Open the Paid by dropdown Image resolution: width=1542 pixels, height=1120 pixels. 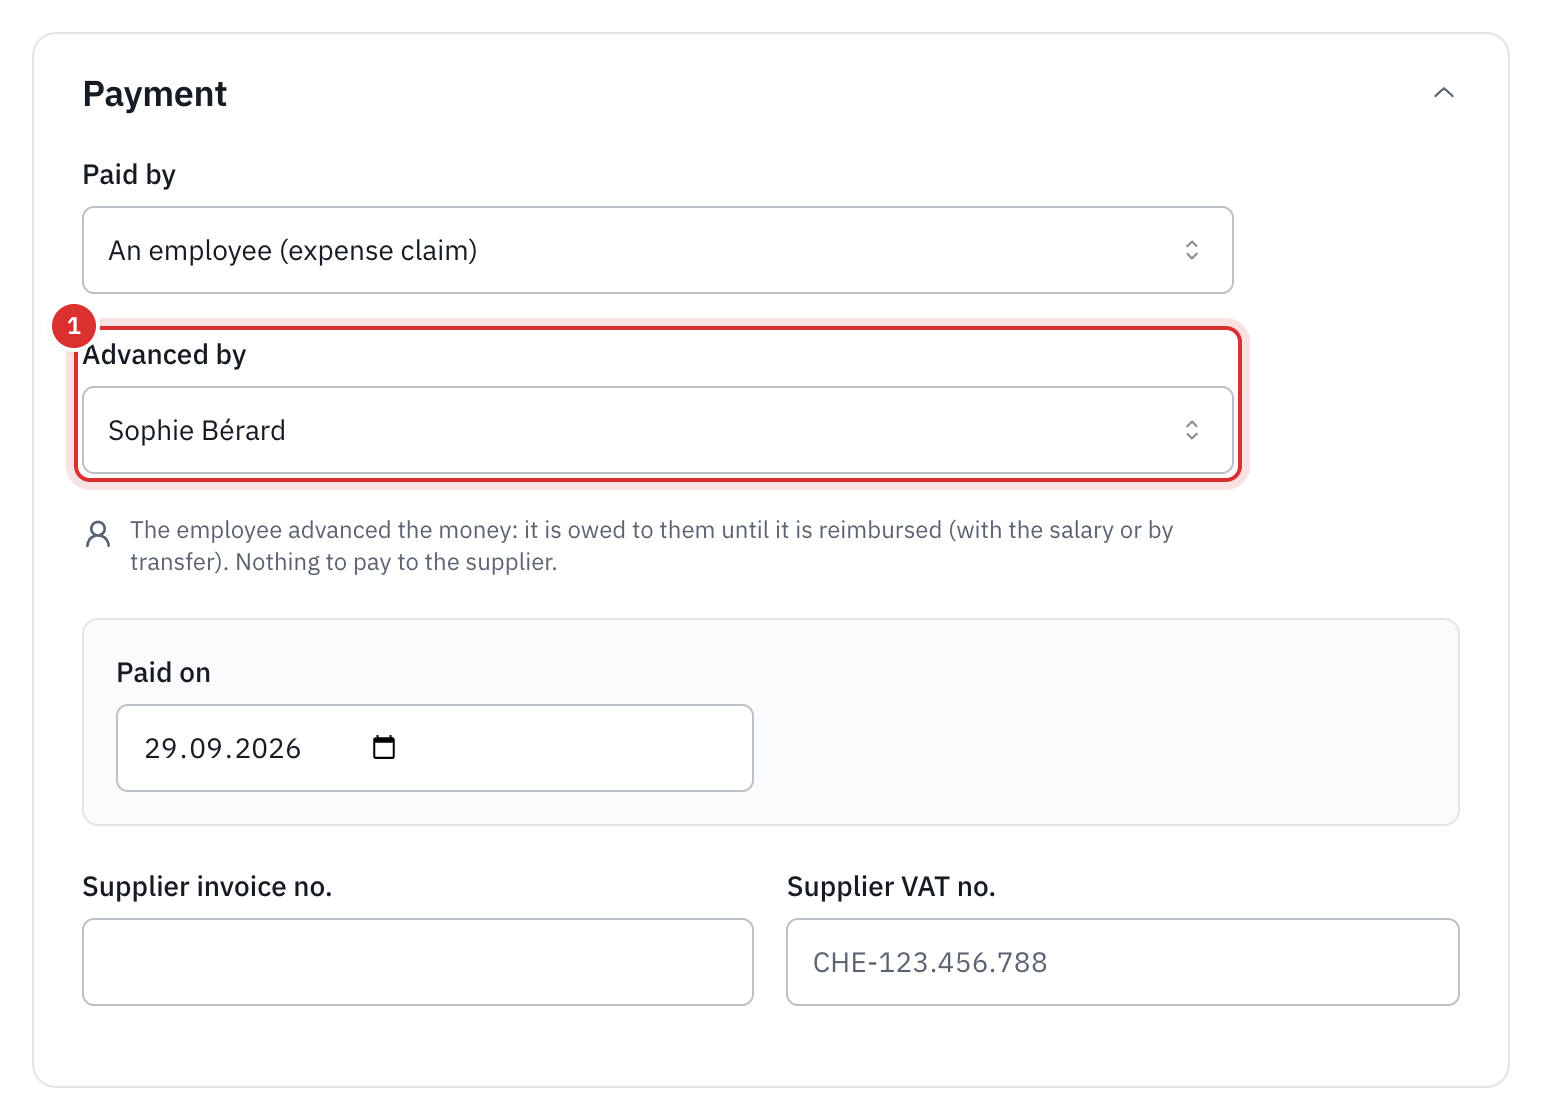pos(657,250)
